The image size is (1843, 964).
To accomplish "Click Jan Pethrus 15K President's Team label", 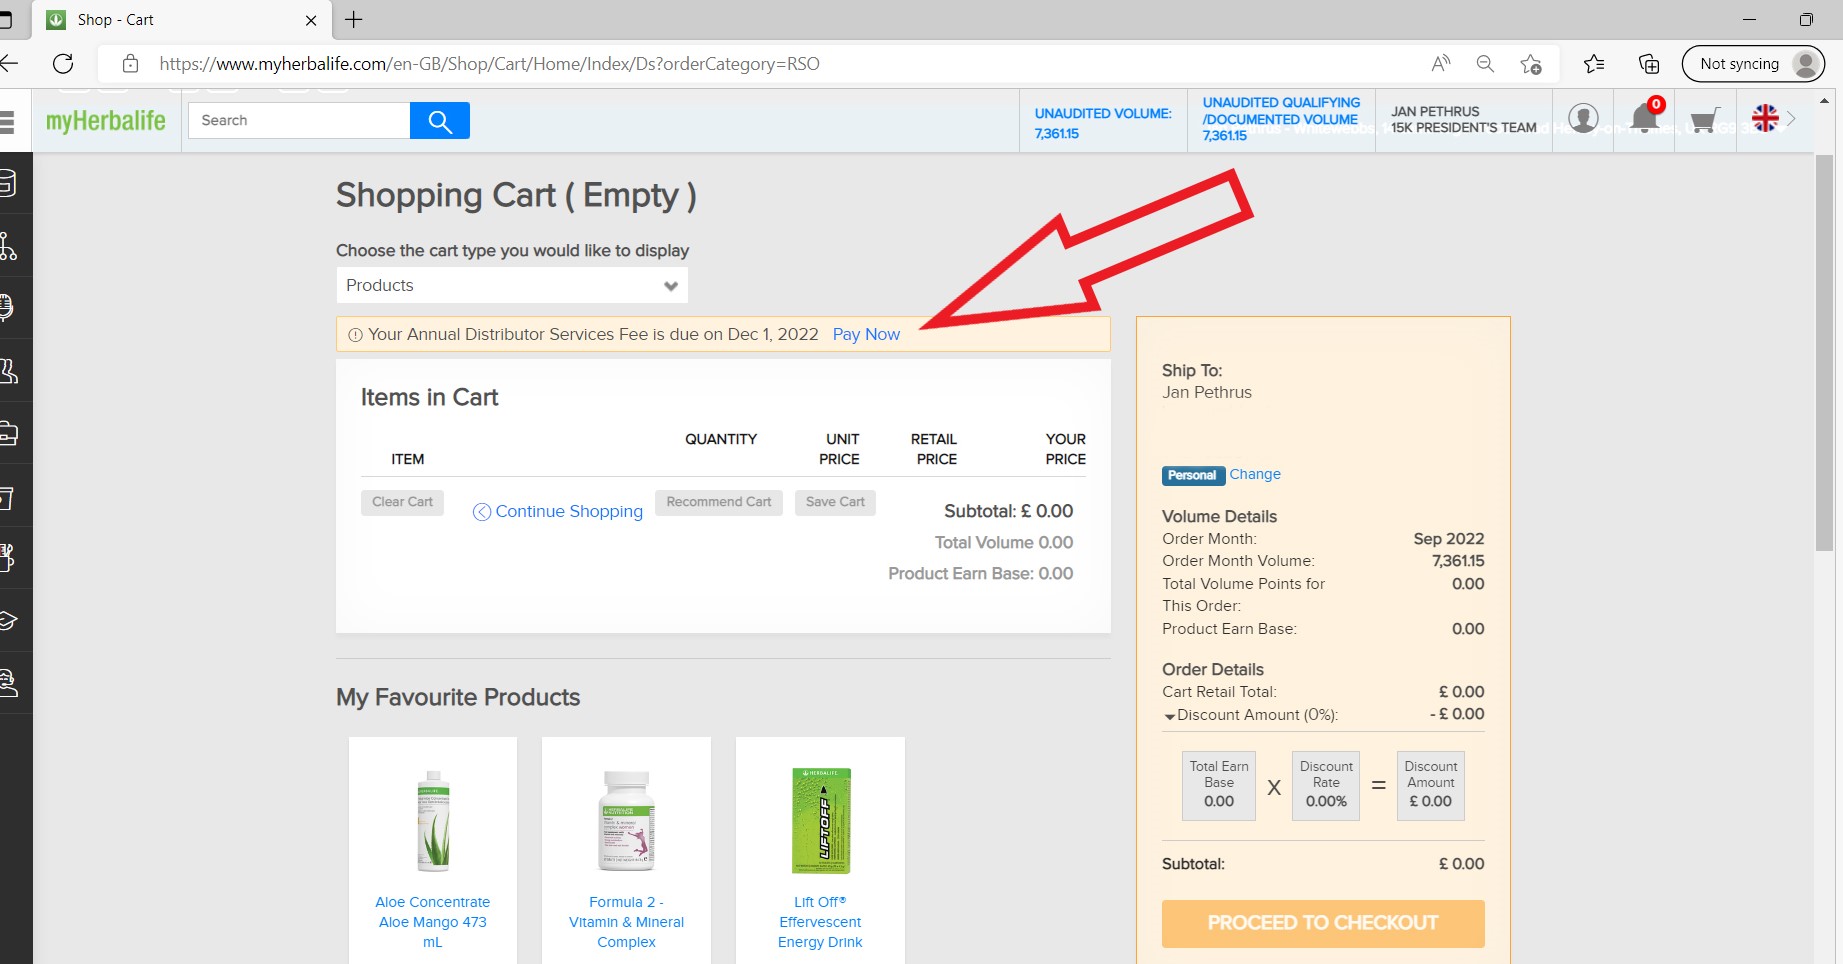I will (1463, 120).
